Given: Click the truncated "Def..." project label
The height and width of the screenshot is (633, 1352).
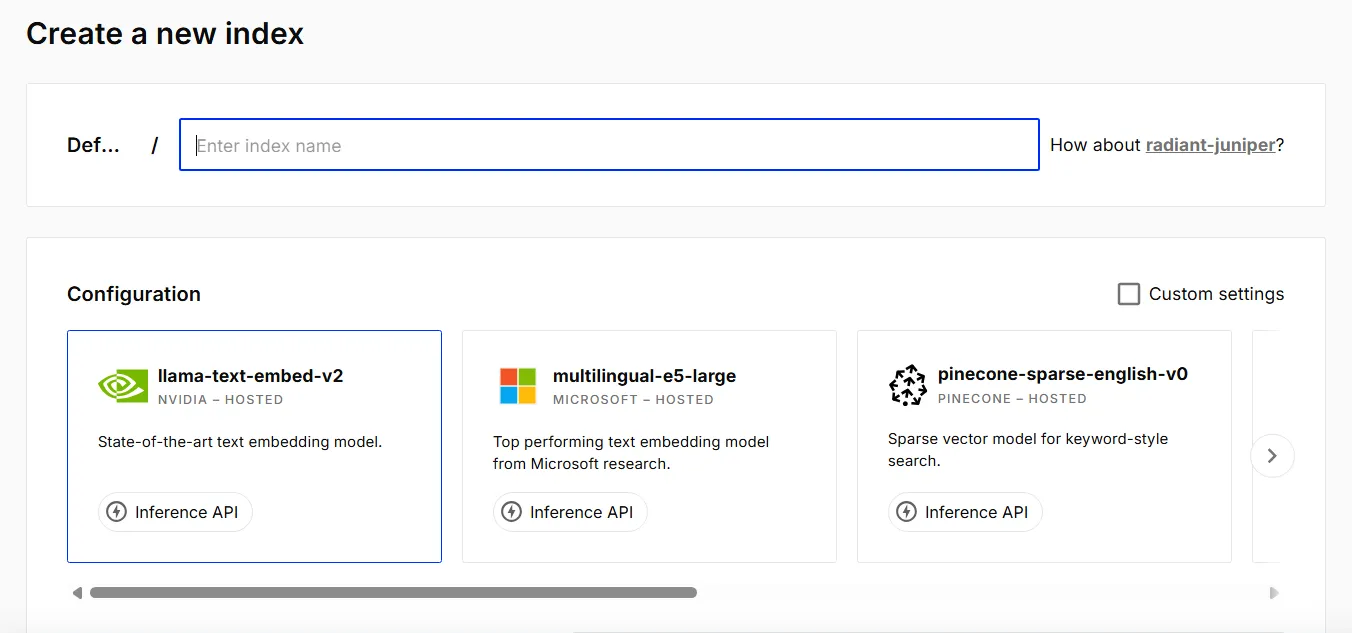Looking at the screenshot, I should click(93, 145).
